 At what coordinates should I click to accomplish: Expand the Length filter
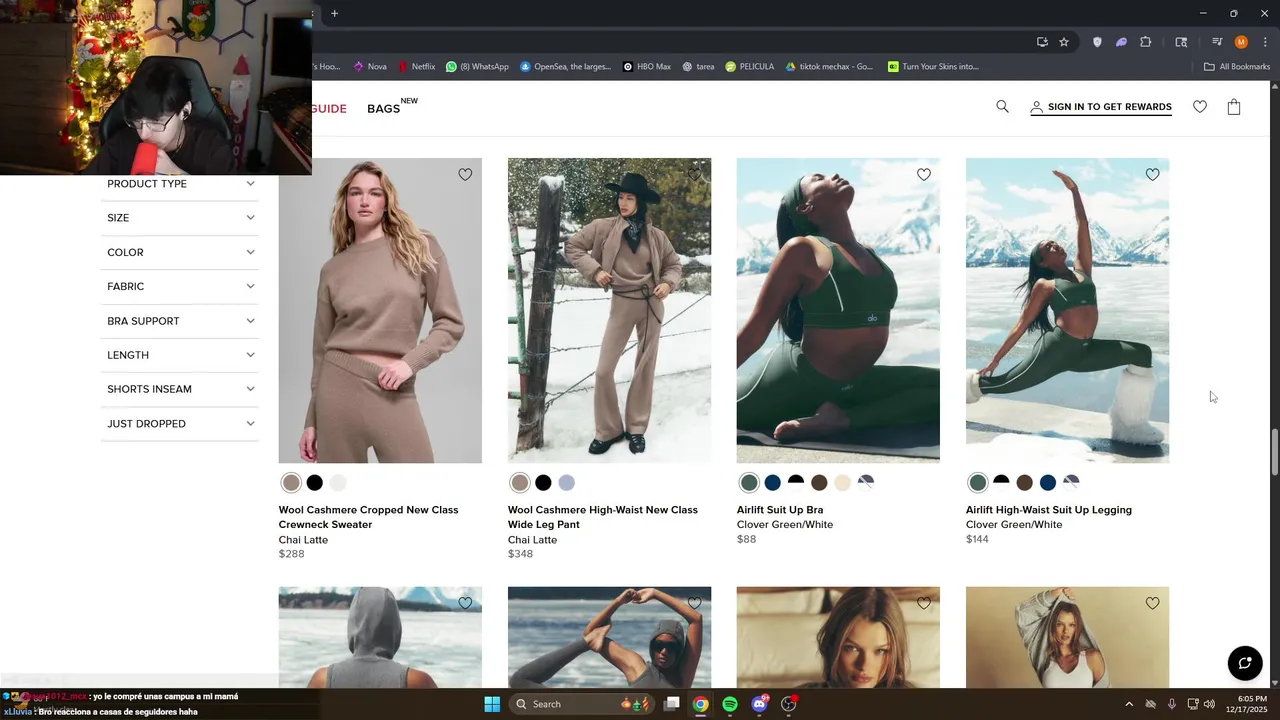180,355
